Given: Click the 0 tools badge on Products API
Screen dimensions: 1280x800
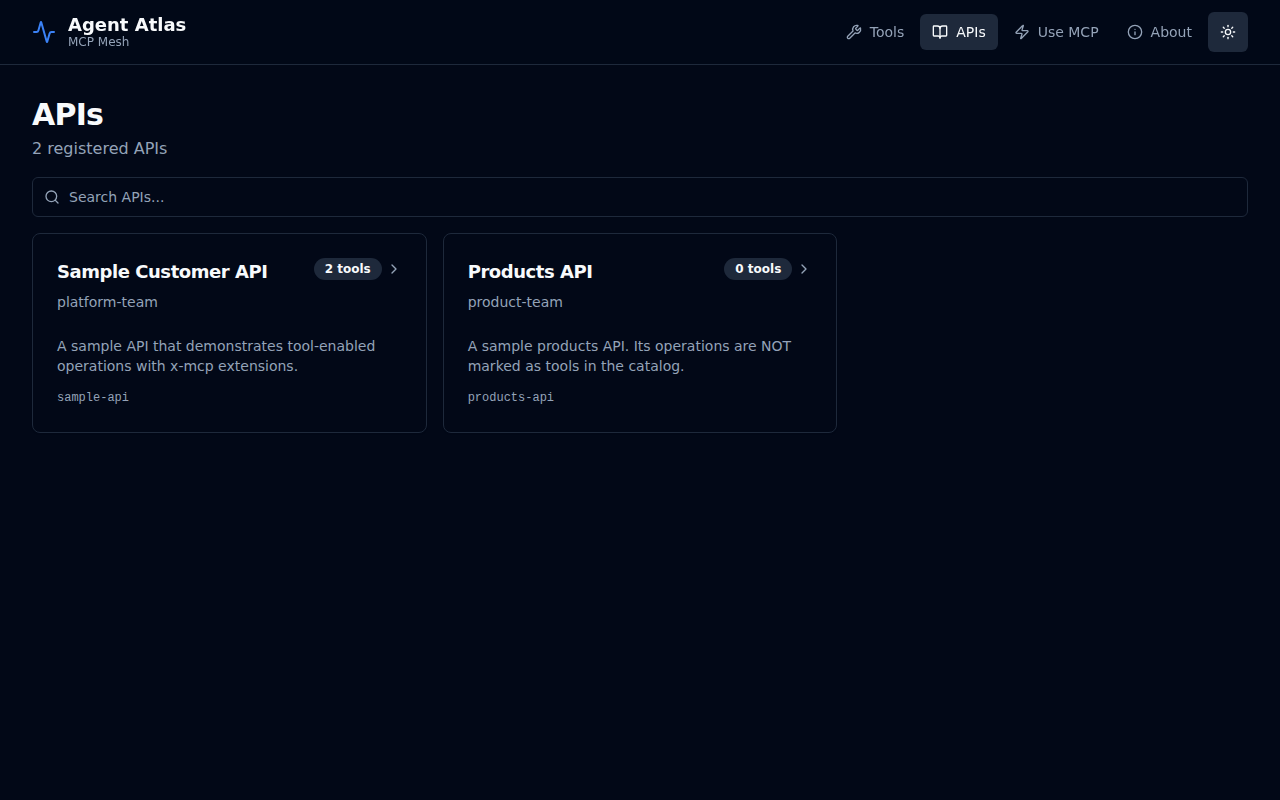Looking at the screenshot, I should (758, 268).
